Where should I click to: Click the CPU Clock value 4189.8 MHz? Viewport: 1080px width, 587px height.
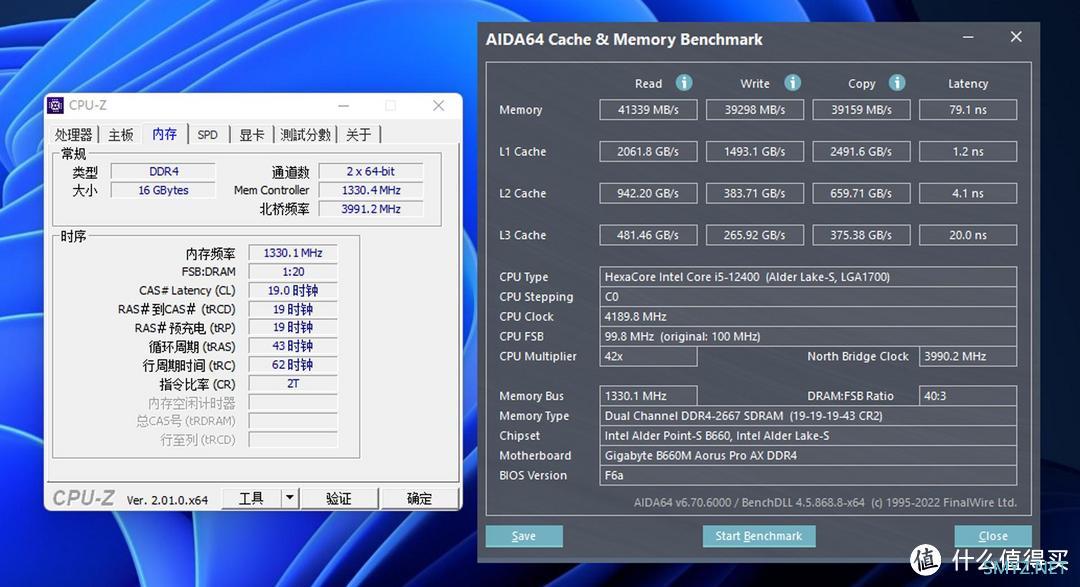[x=808, y=317]
